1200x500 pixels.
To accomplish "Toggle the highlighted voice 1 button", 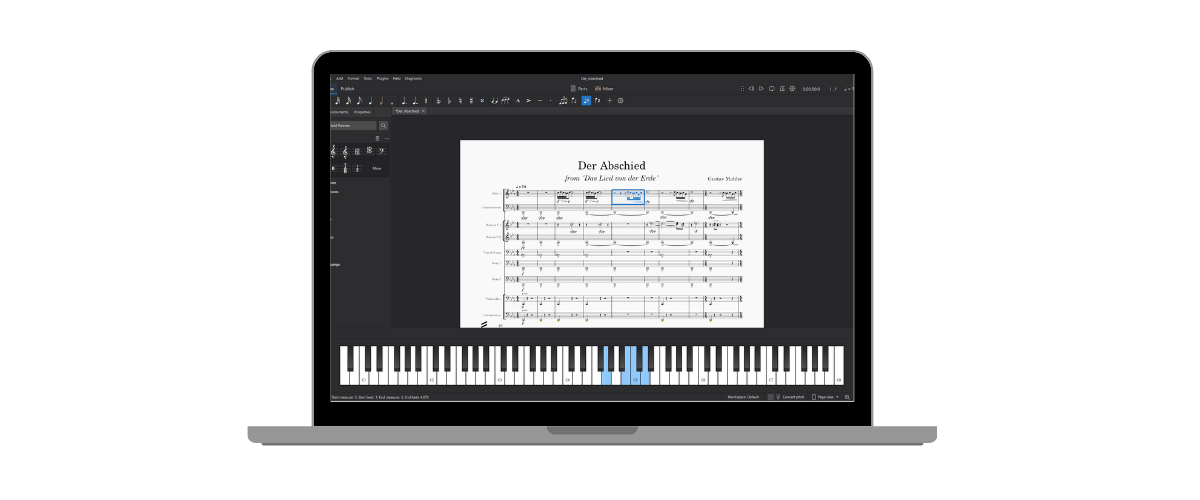I will coord(586,100).
